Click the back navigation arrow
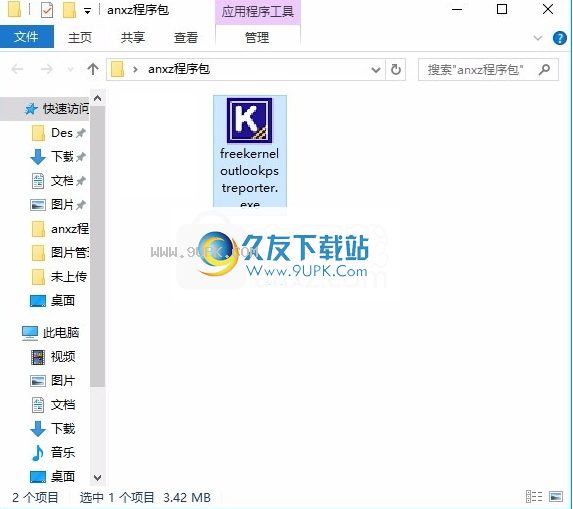 pyautogui.click(x=17, y=69)
